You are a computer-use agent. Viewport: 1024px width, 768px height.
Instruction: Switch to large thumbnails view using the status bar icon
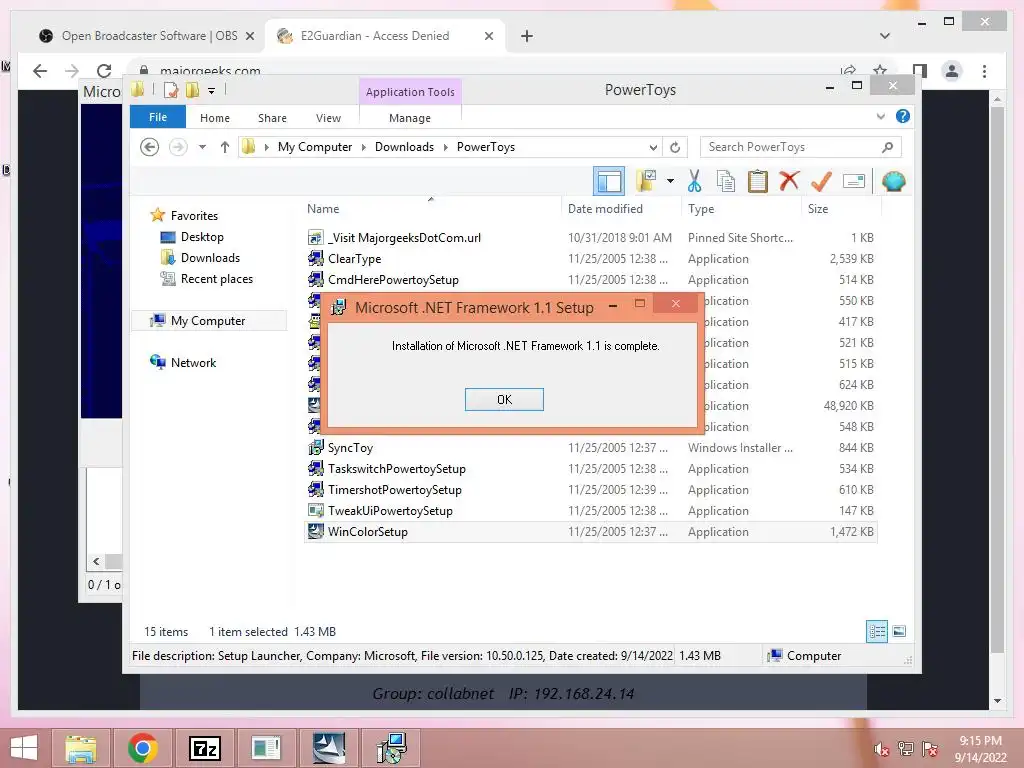coord(899,631)
